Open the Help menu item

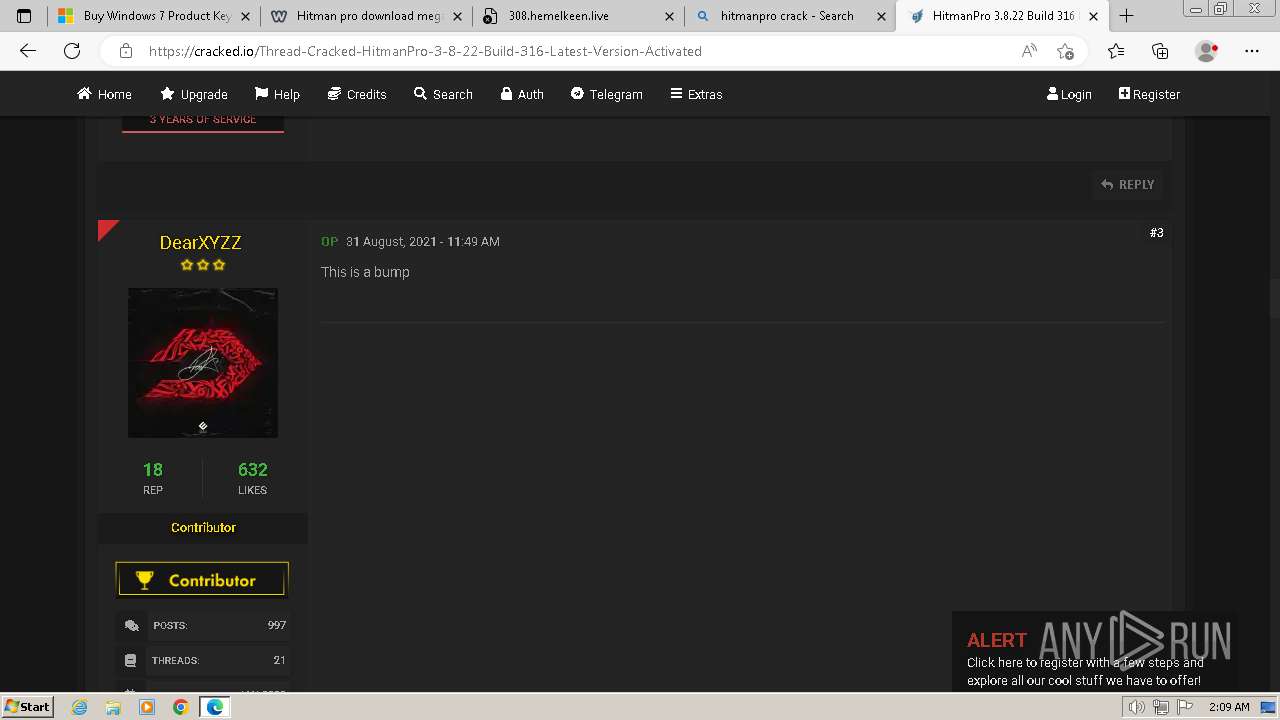[x=277, y=94]
